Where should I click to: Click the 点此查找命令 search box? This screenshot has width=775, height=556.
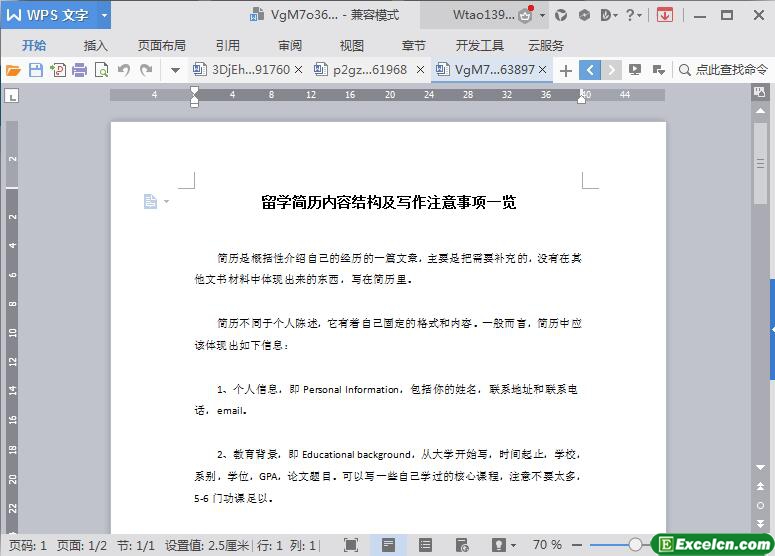[x=723, y=70]
